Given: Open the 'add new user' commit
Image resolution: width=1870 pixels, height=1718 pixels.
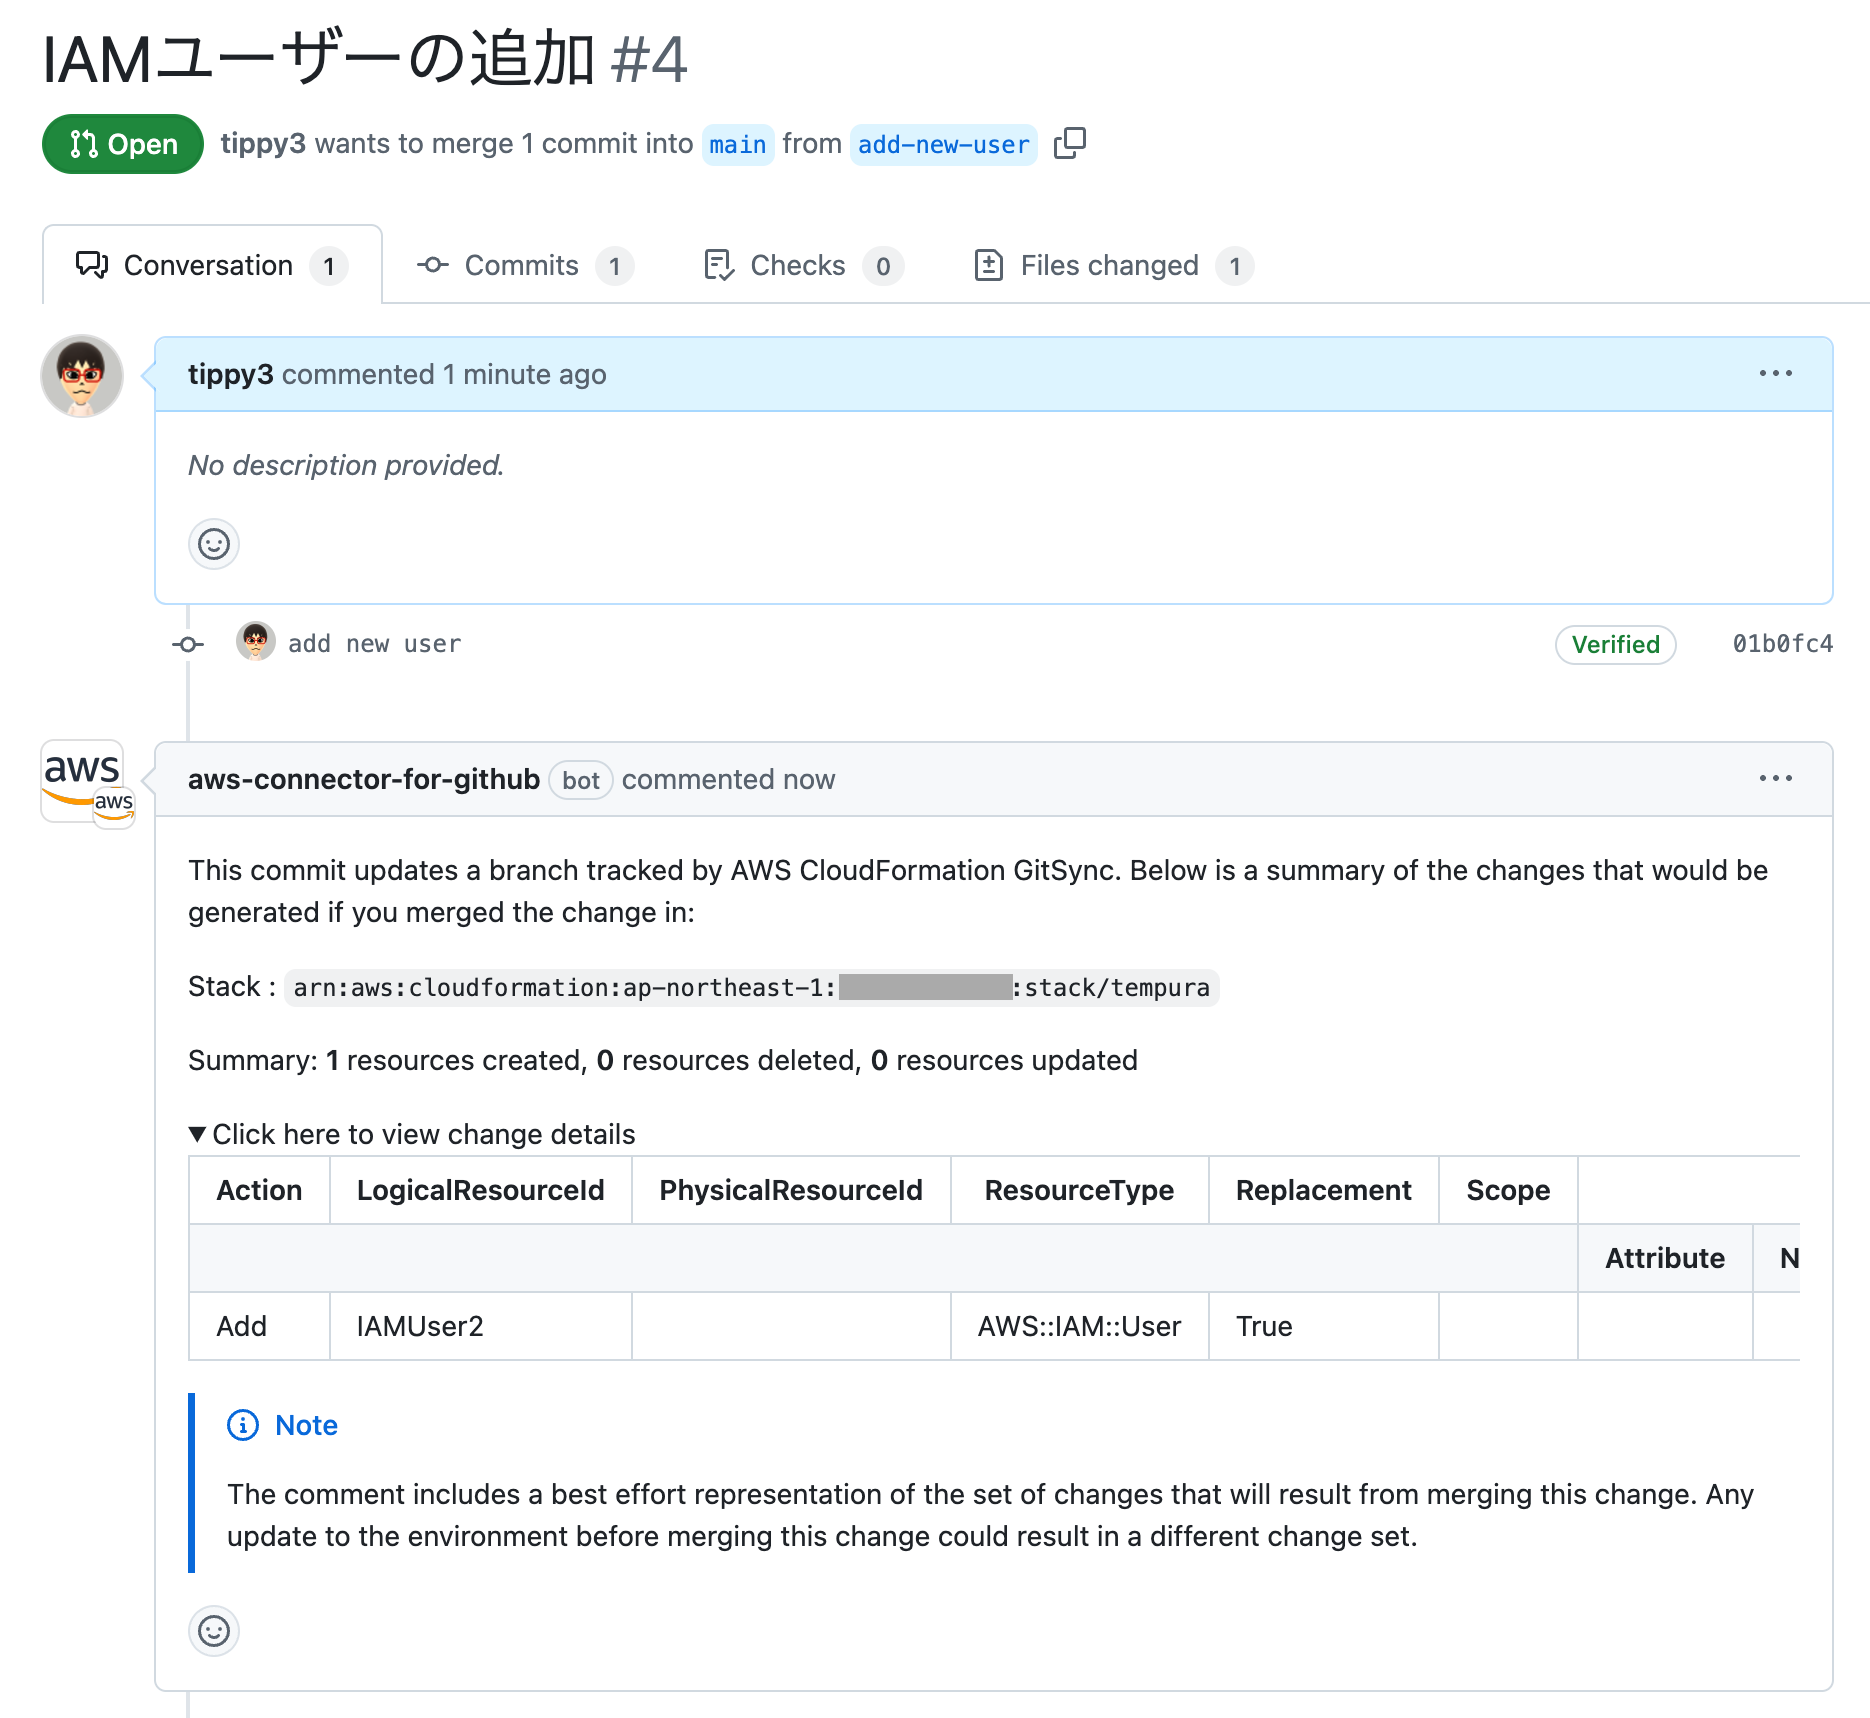Looking at the screenshot, I should (x=375, y=644).
